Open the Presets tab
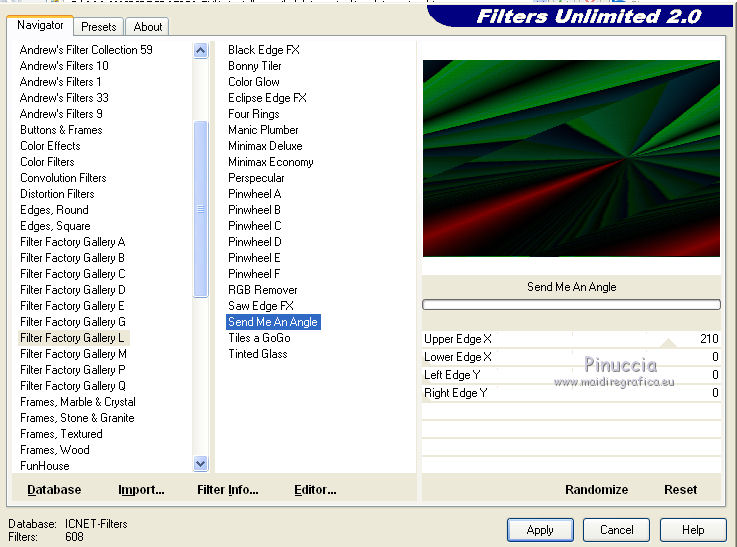737x547 pixels. click(99, 27)
